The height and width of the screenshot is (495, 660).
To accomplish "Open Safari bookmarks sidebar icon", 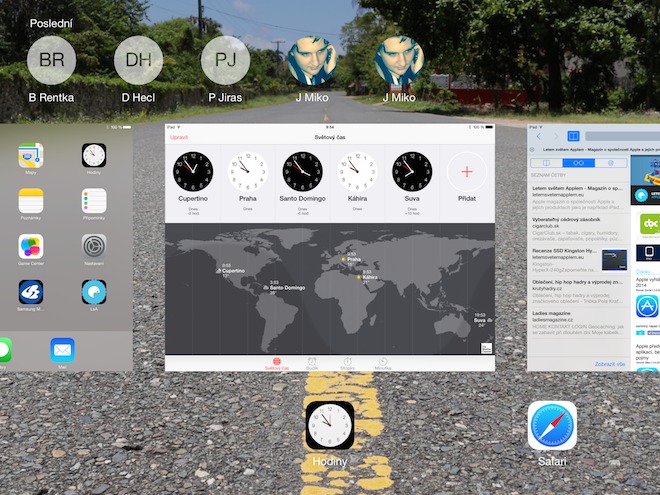I will click(x=574, y=136).
